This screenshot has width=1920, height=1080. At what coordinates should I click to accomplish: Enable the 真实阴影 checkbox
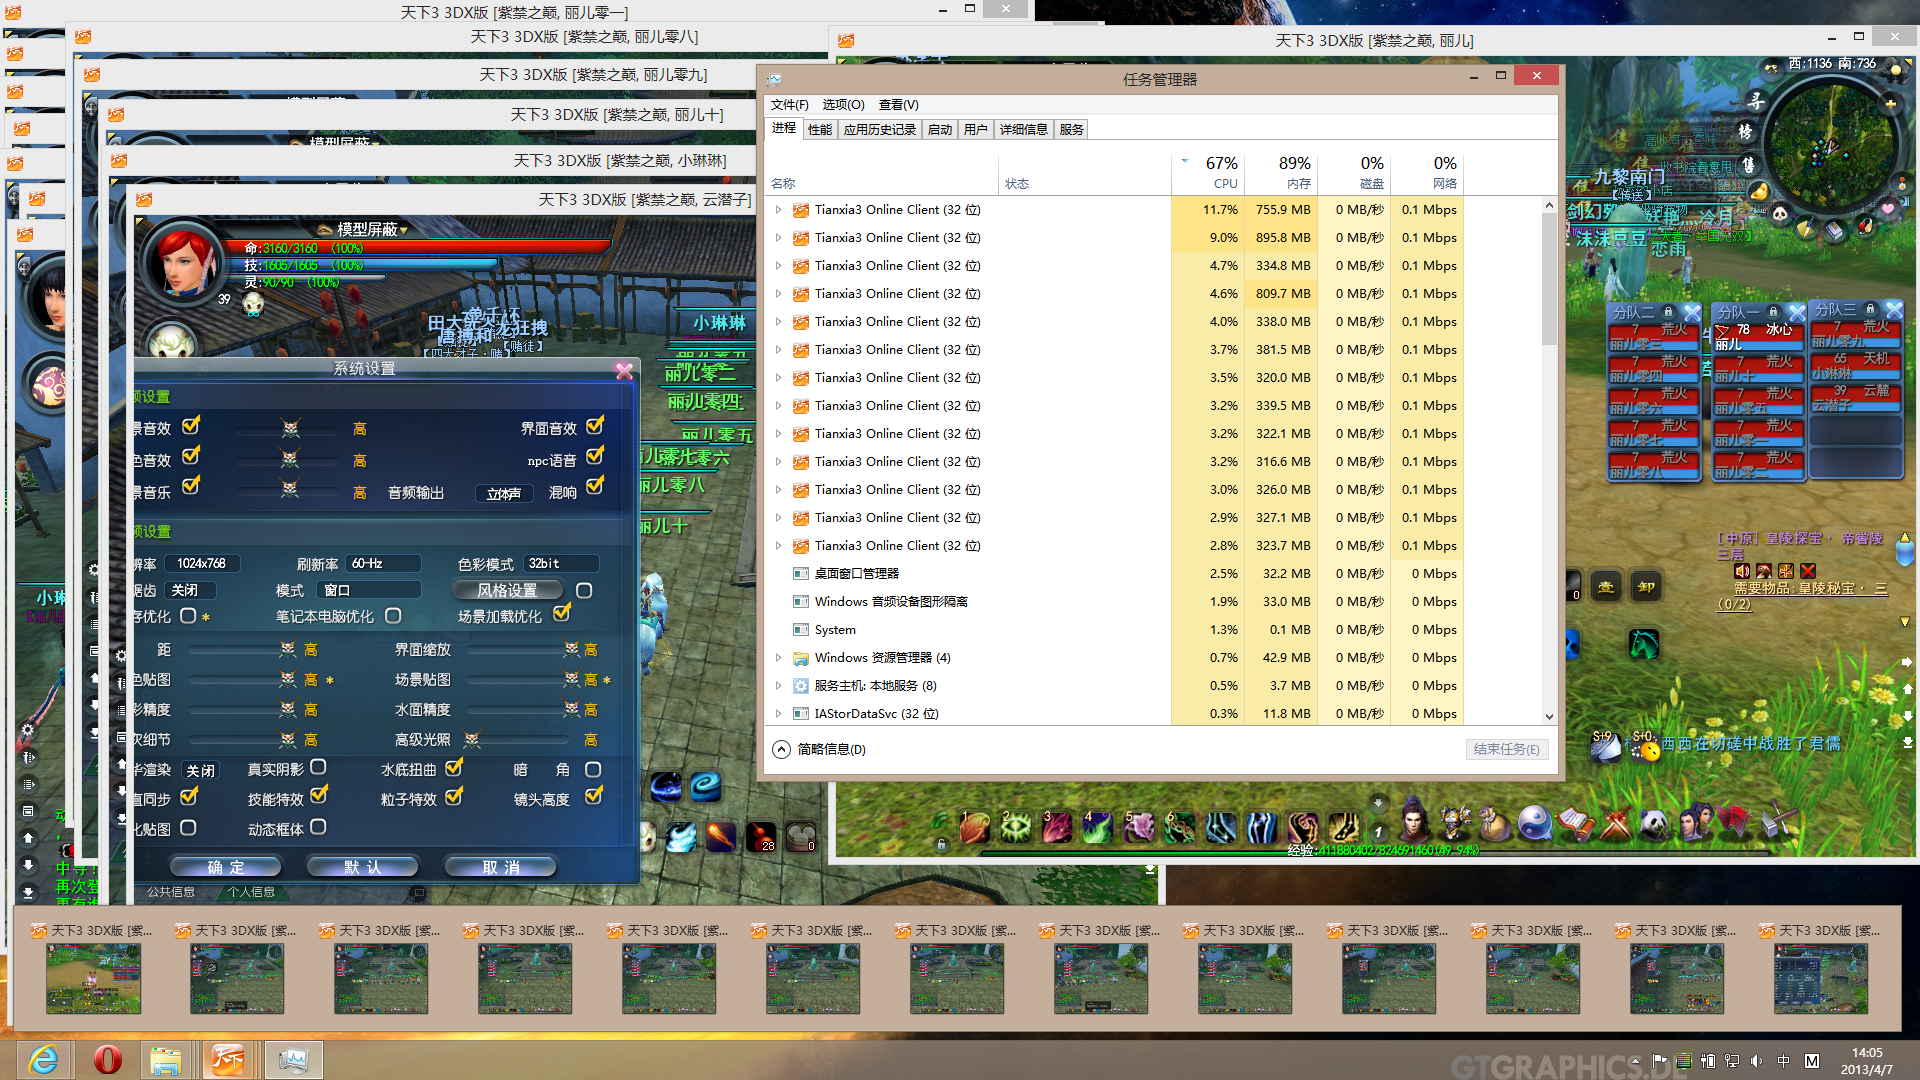pos(318,767)
